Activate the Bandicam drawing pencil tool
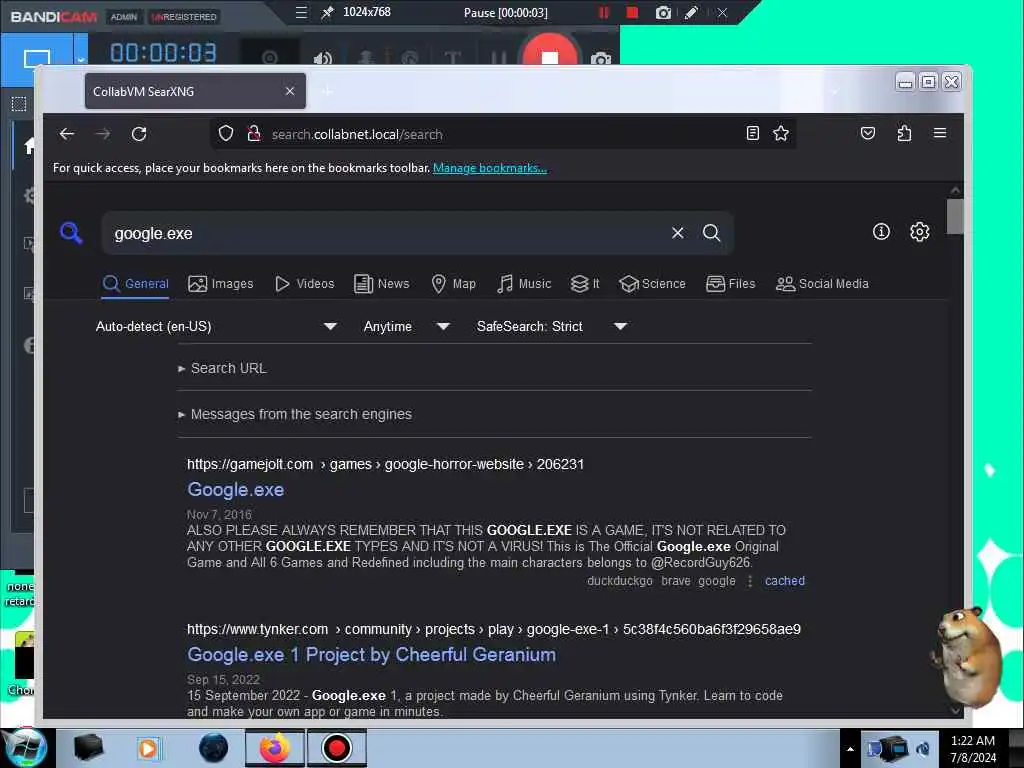This screenshot has height=768, width=1024. [x=691, y=12]
